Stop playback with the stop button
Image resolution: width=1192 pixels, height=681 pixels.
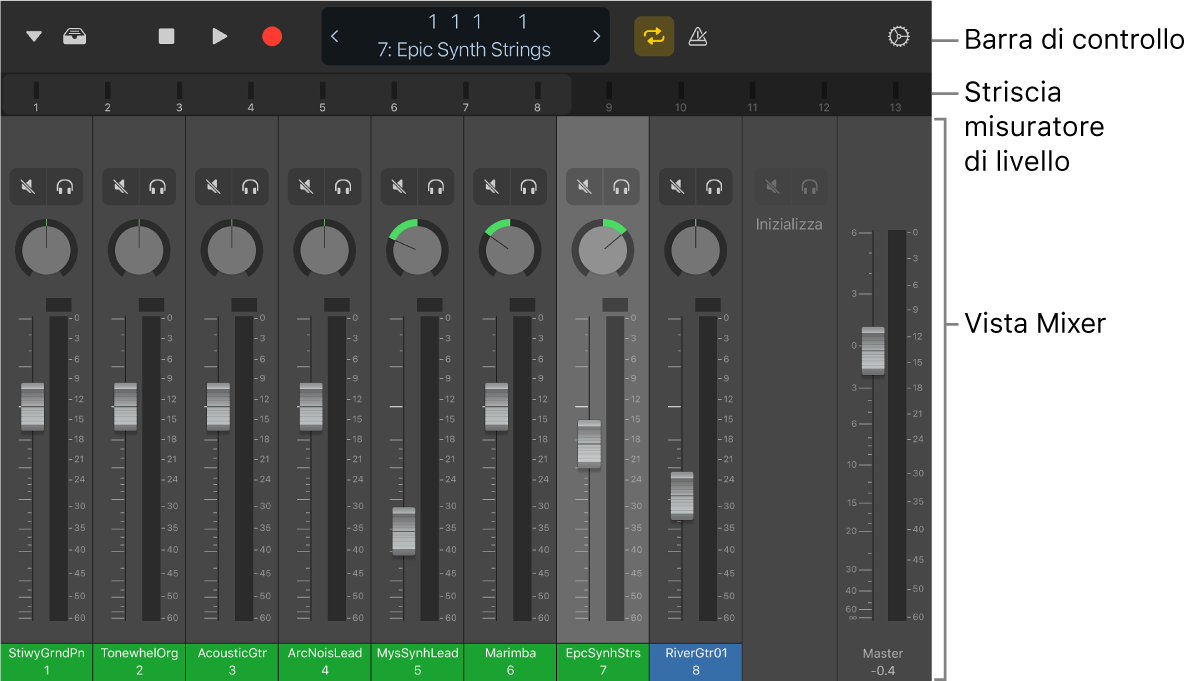point(166,36)
